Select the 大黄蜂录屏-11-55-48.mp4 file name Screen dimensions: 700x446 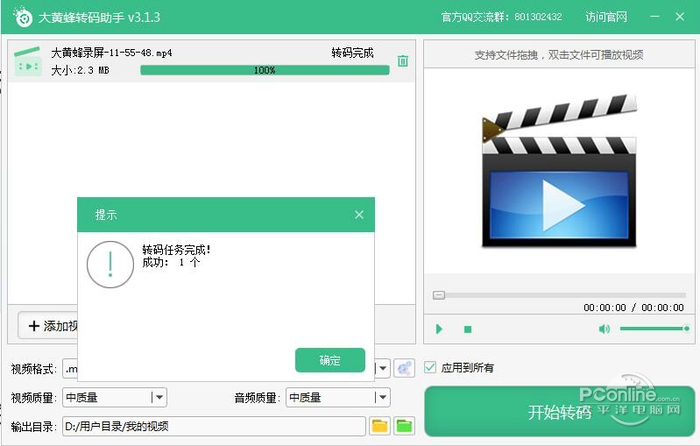(112, 53)
